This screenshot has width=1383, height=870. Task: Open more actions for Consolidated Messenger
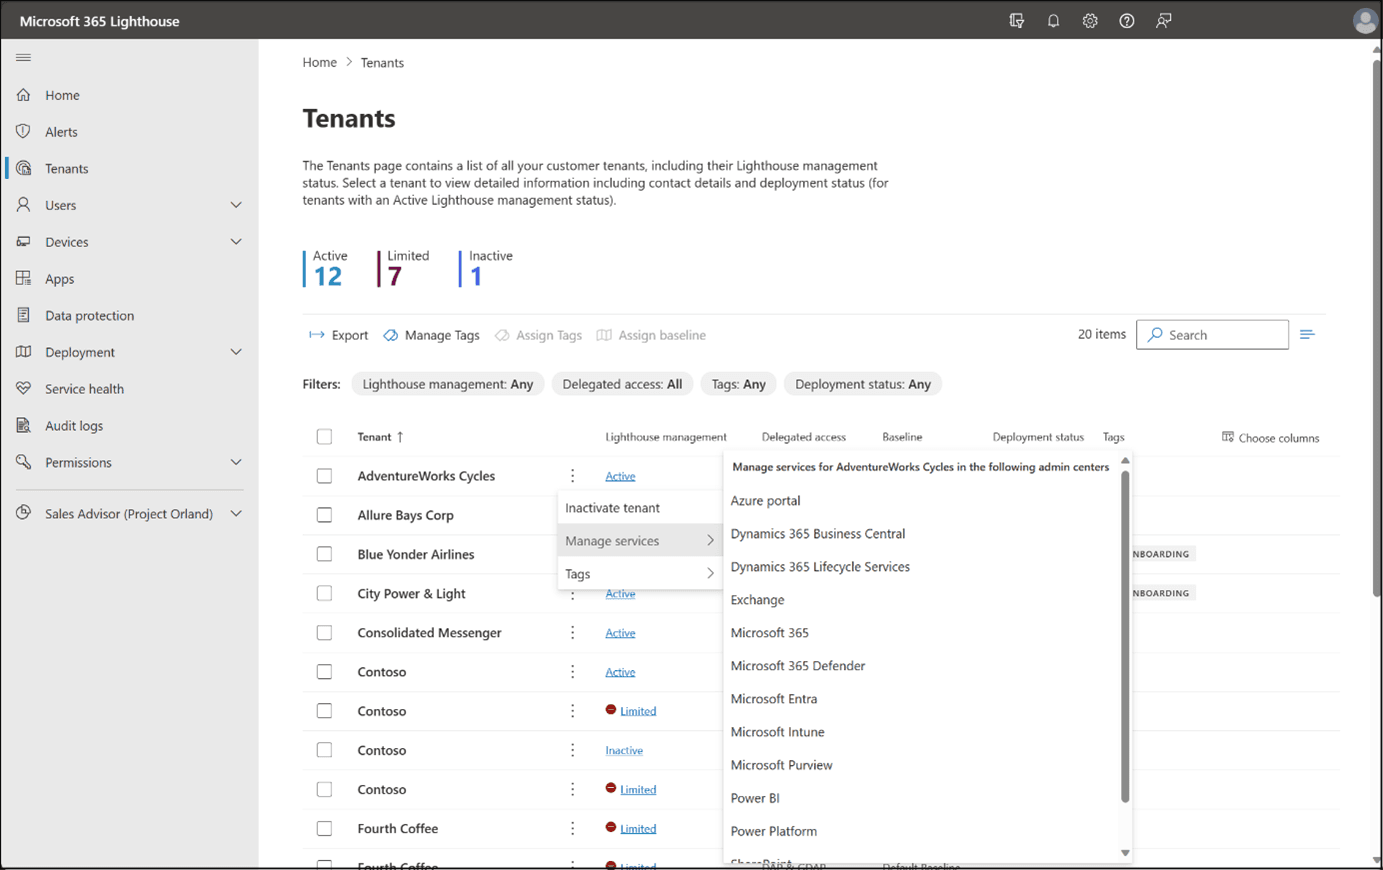click(572, 633)
